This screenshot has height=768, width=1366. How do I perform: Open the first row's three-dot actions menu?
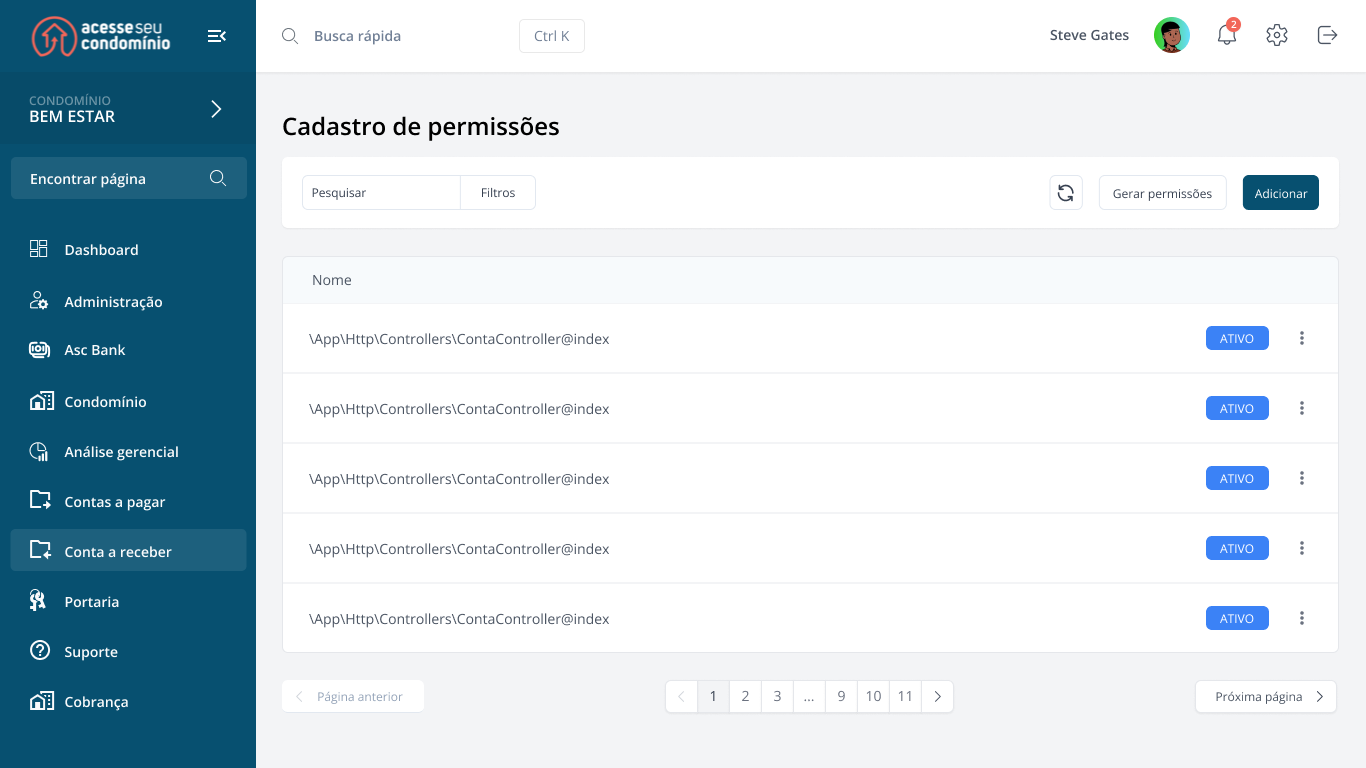(x=1302, y=338)
